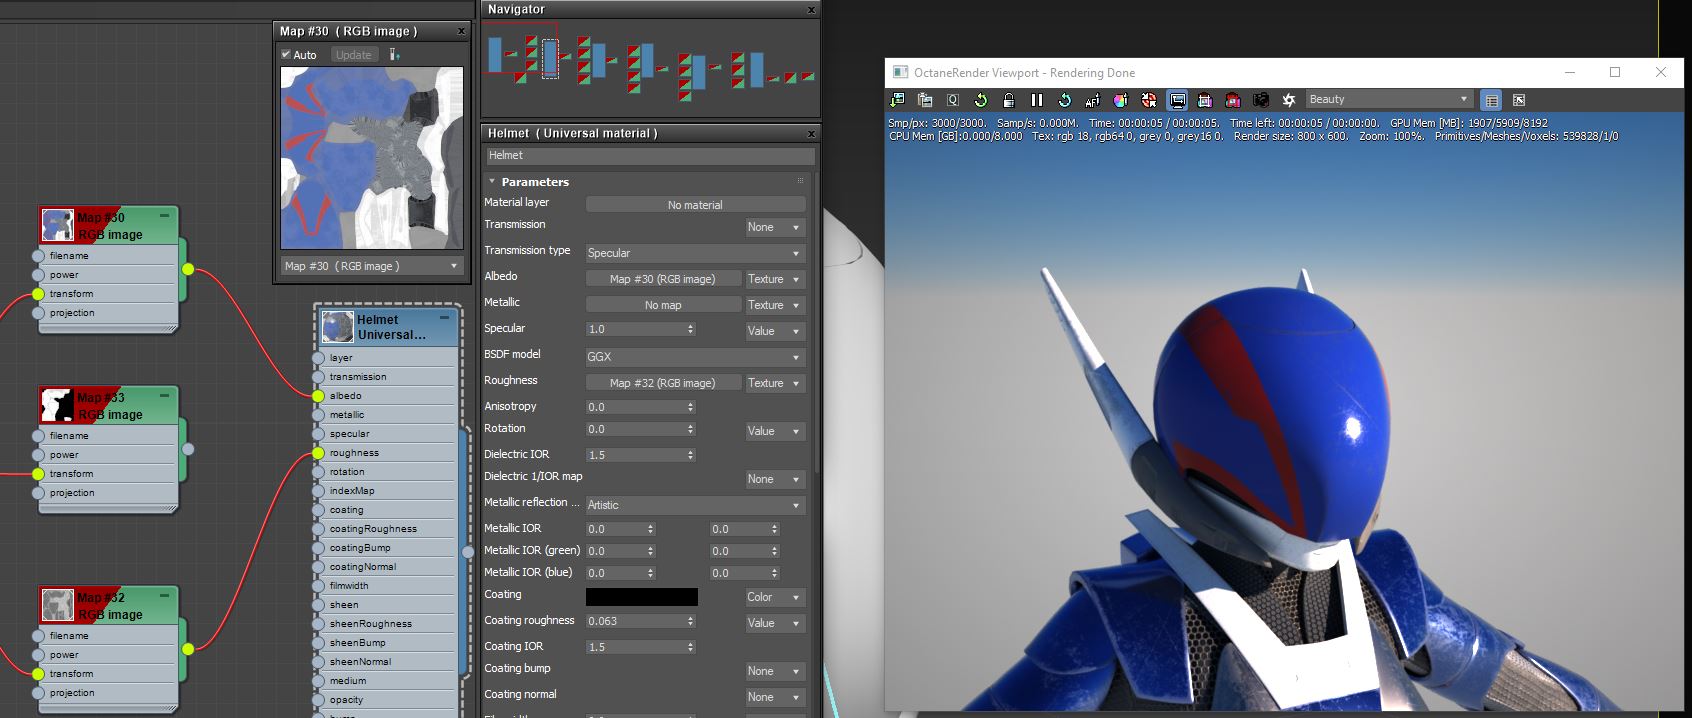Click the AF autofocus picker icon
The height and width of the screenshot is (718, 1692).
[1093, 100]
